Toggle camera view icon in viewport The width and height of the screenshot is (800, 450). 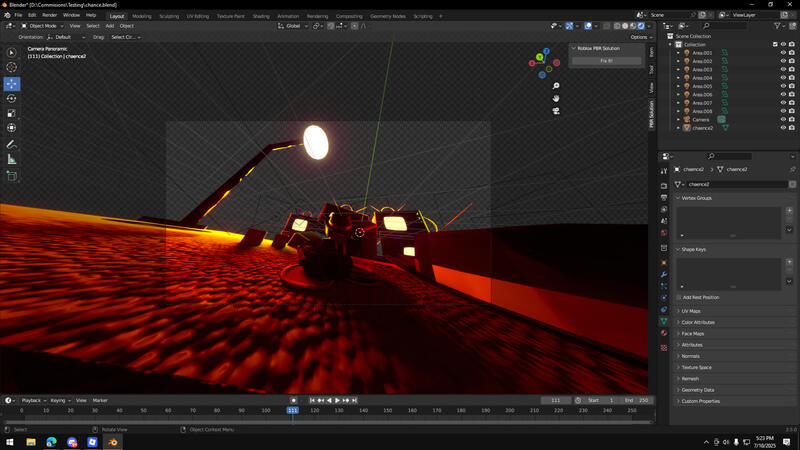coord(556,111)
